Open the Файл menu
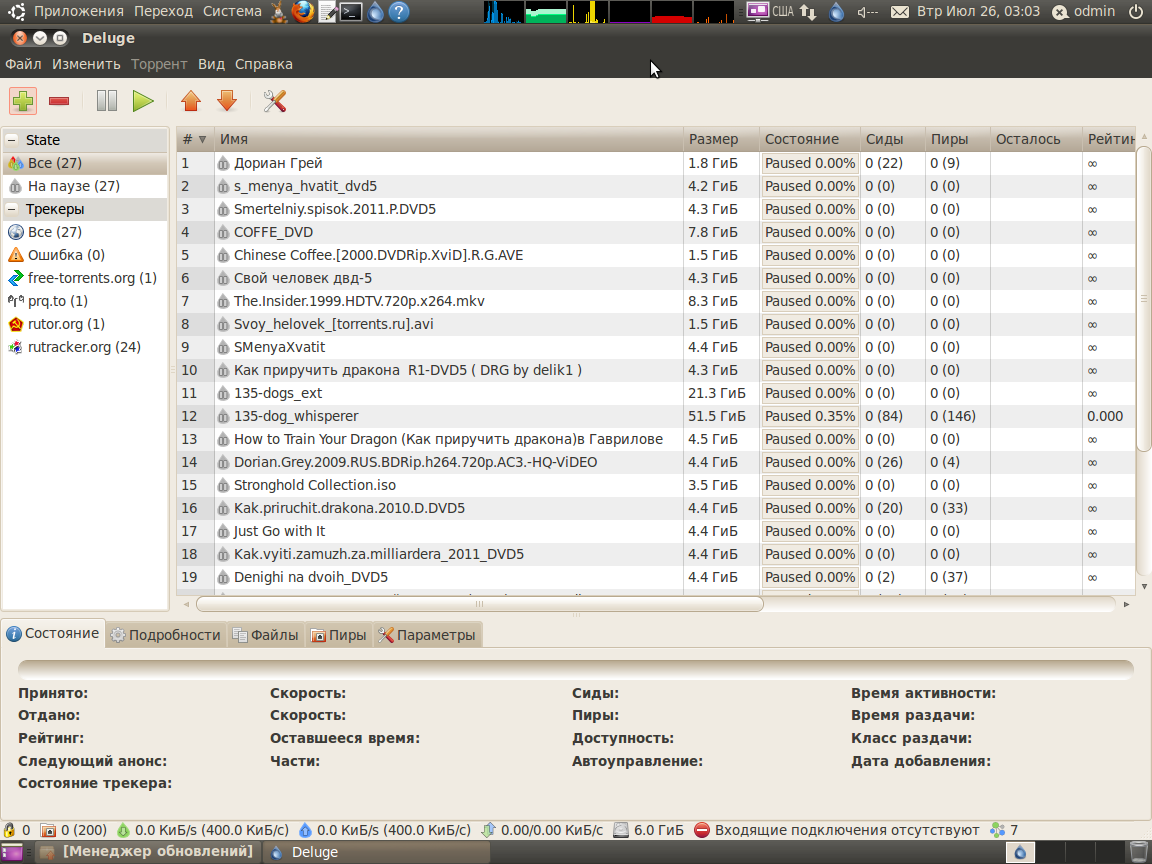This screenshot has width=1152, height=864. point(24,64)
